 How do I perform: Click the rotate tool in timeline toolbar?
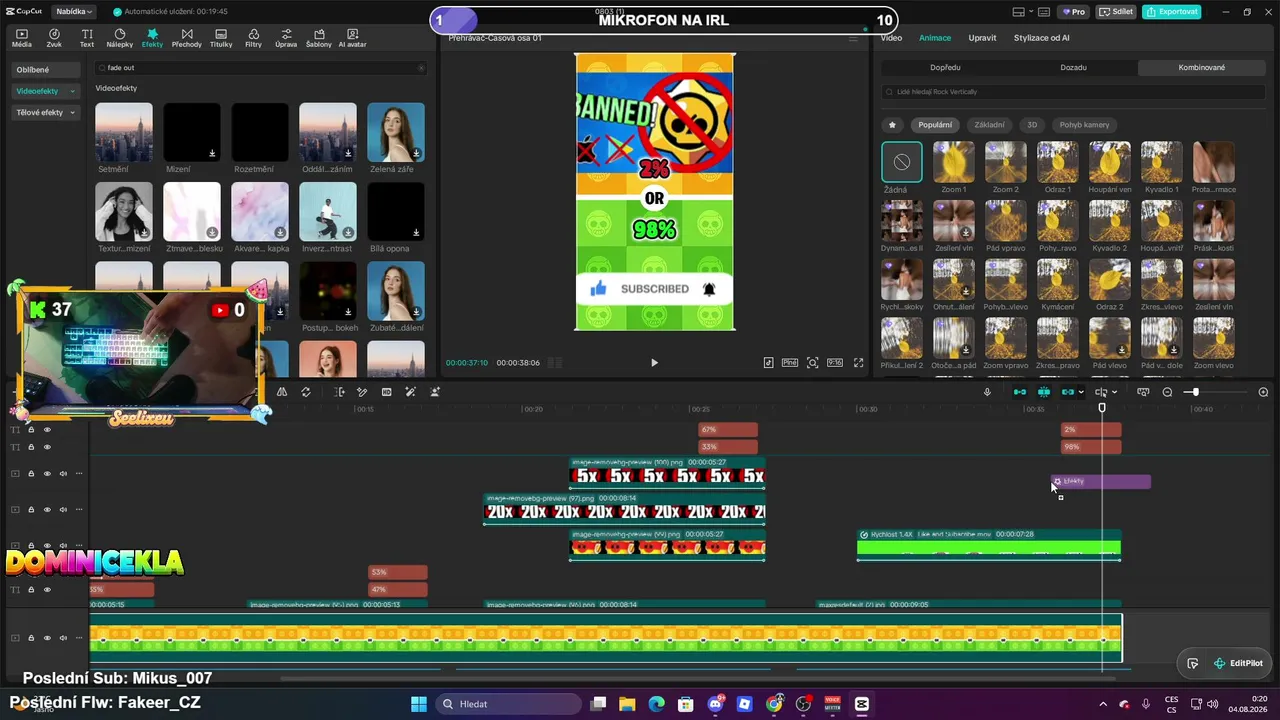point(306,392)
